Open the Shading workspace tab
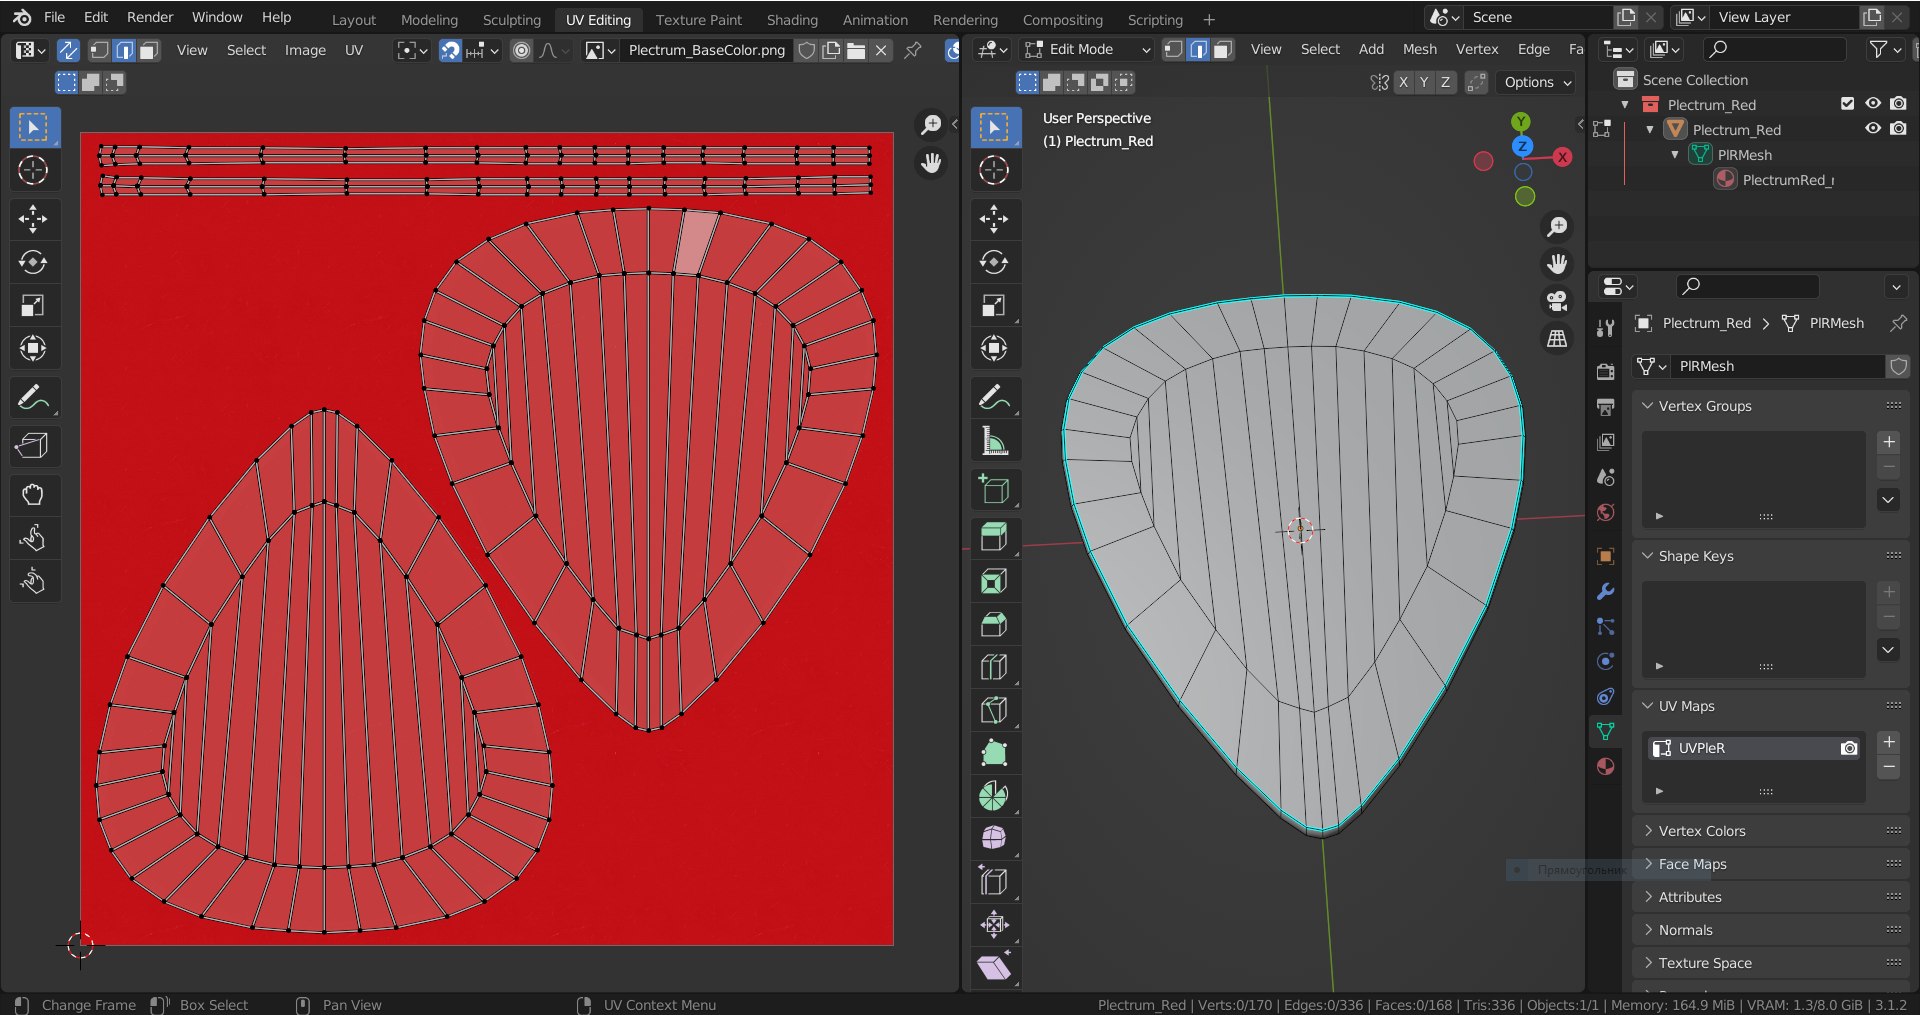 click(792, 19)
